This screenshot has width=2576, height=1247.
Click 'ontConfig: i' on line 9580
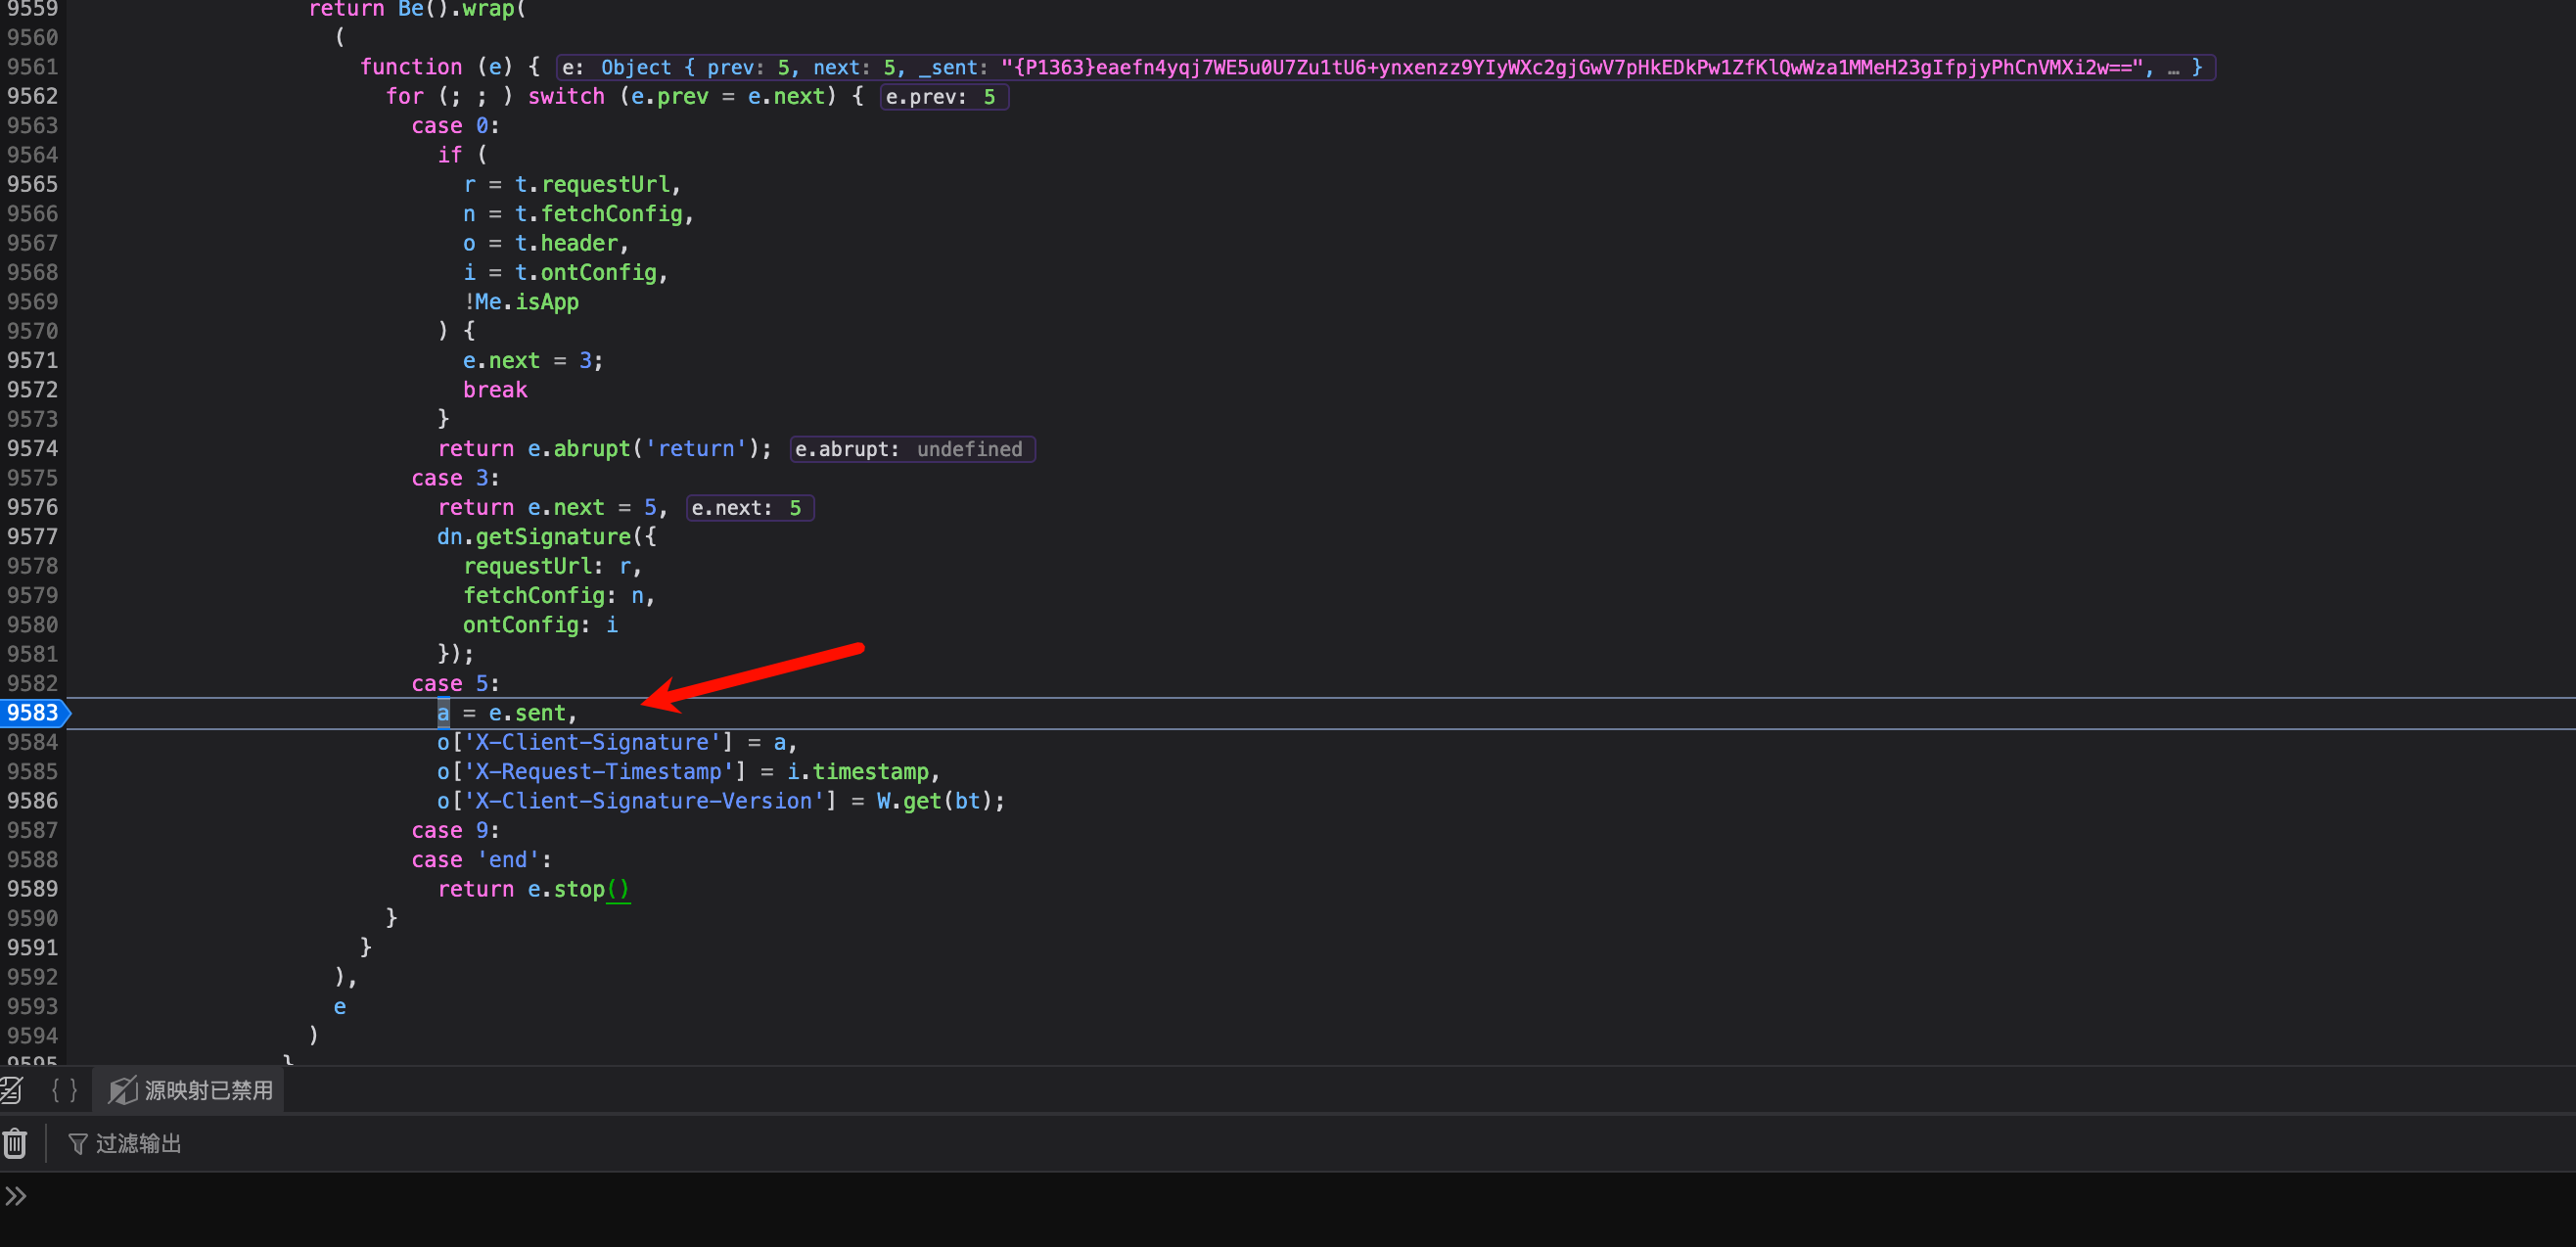click(540, 625)
